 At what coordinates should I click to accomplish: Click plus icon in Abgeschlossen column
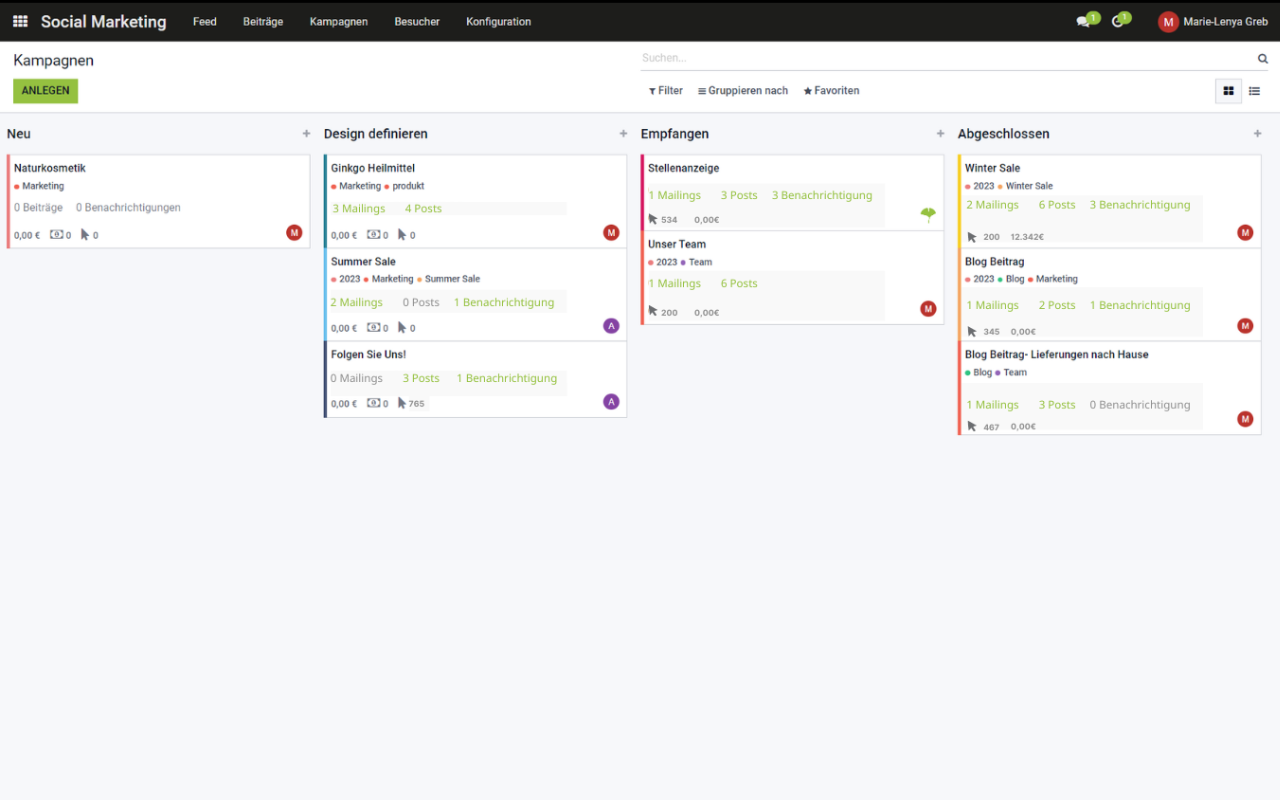click(1257, 134)
